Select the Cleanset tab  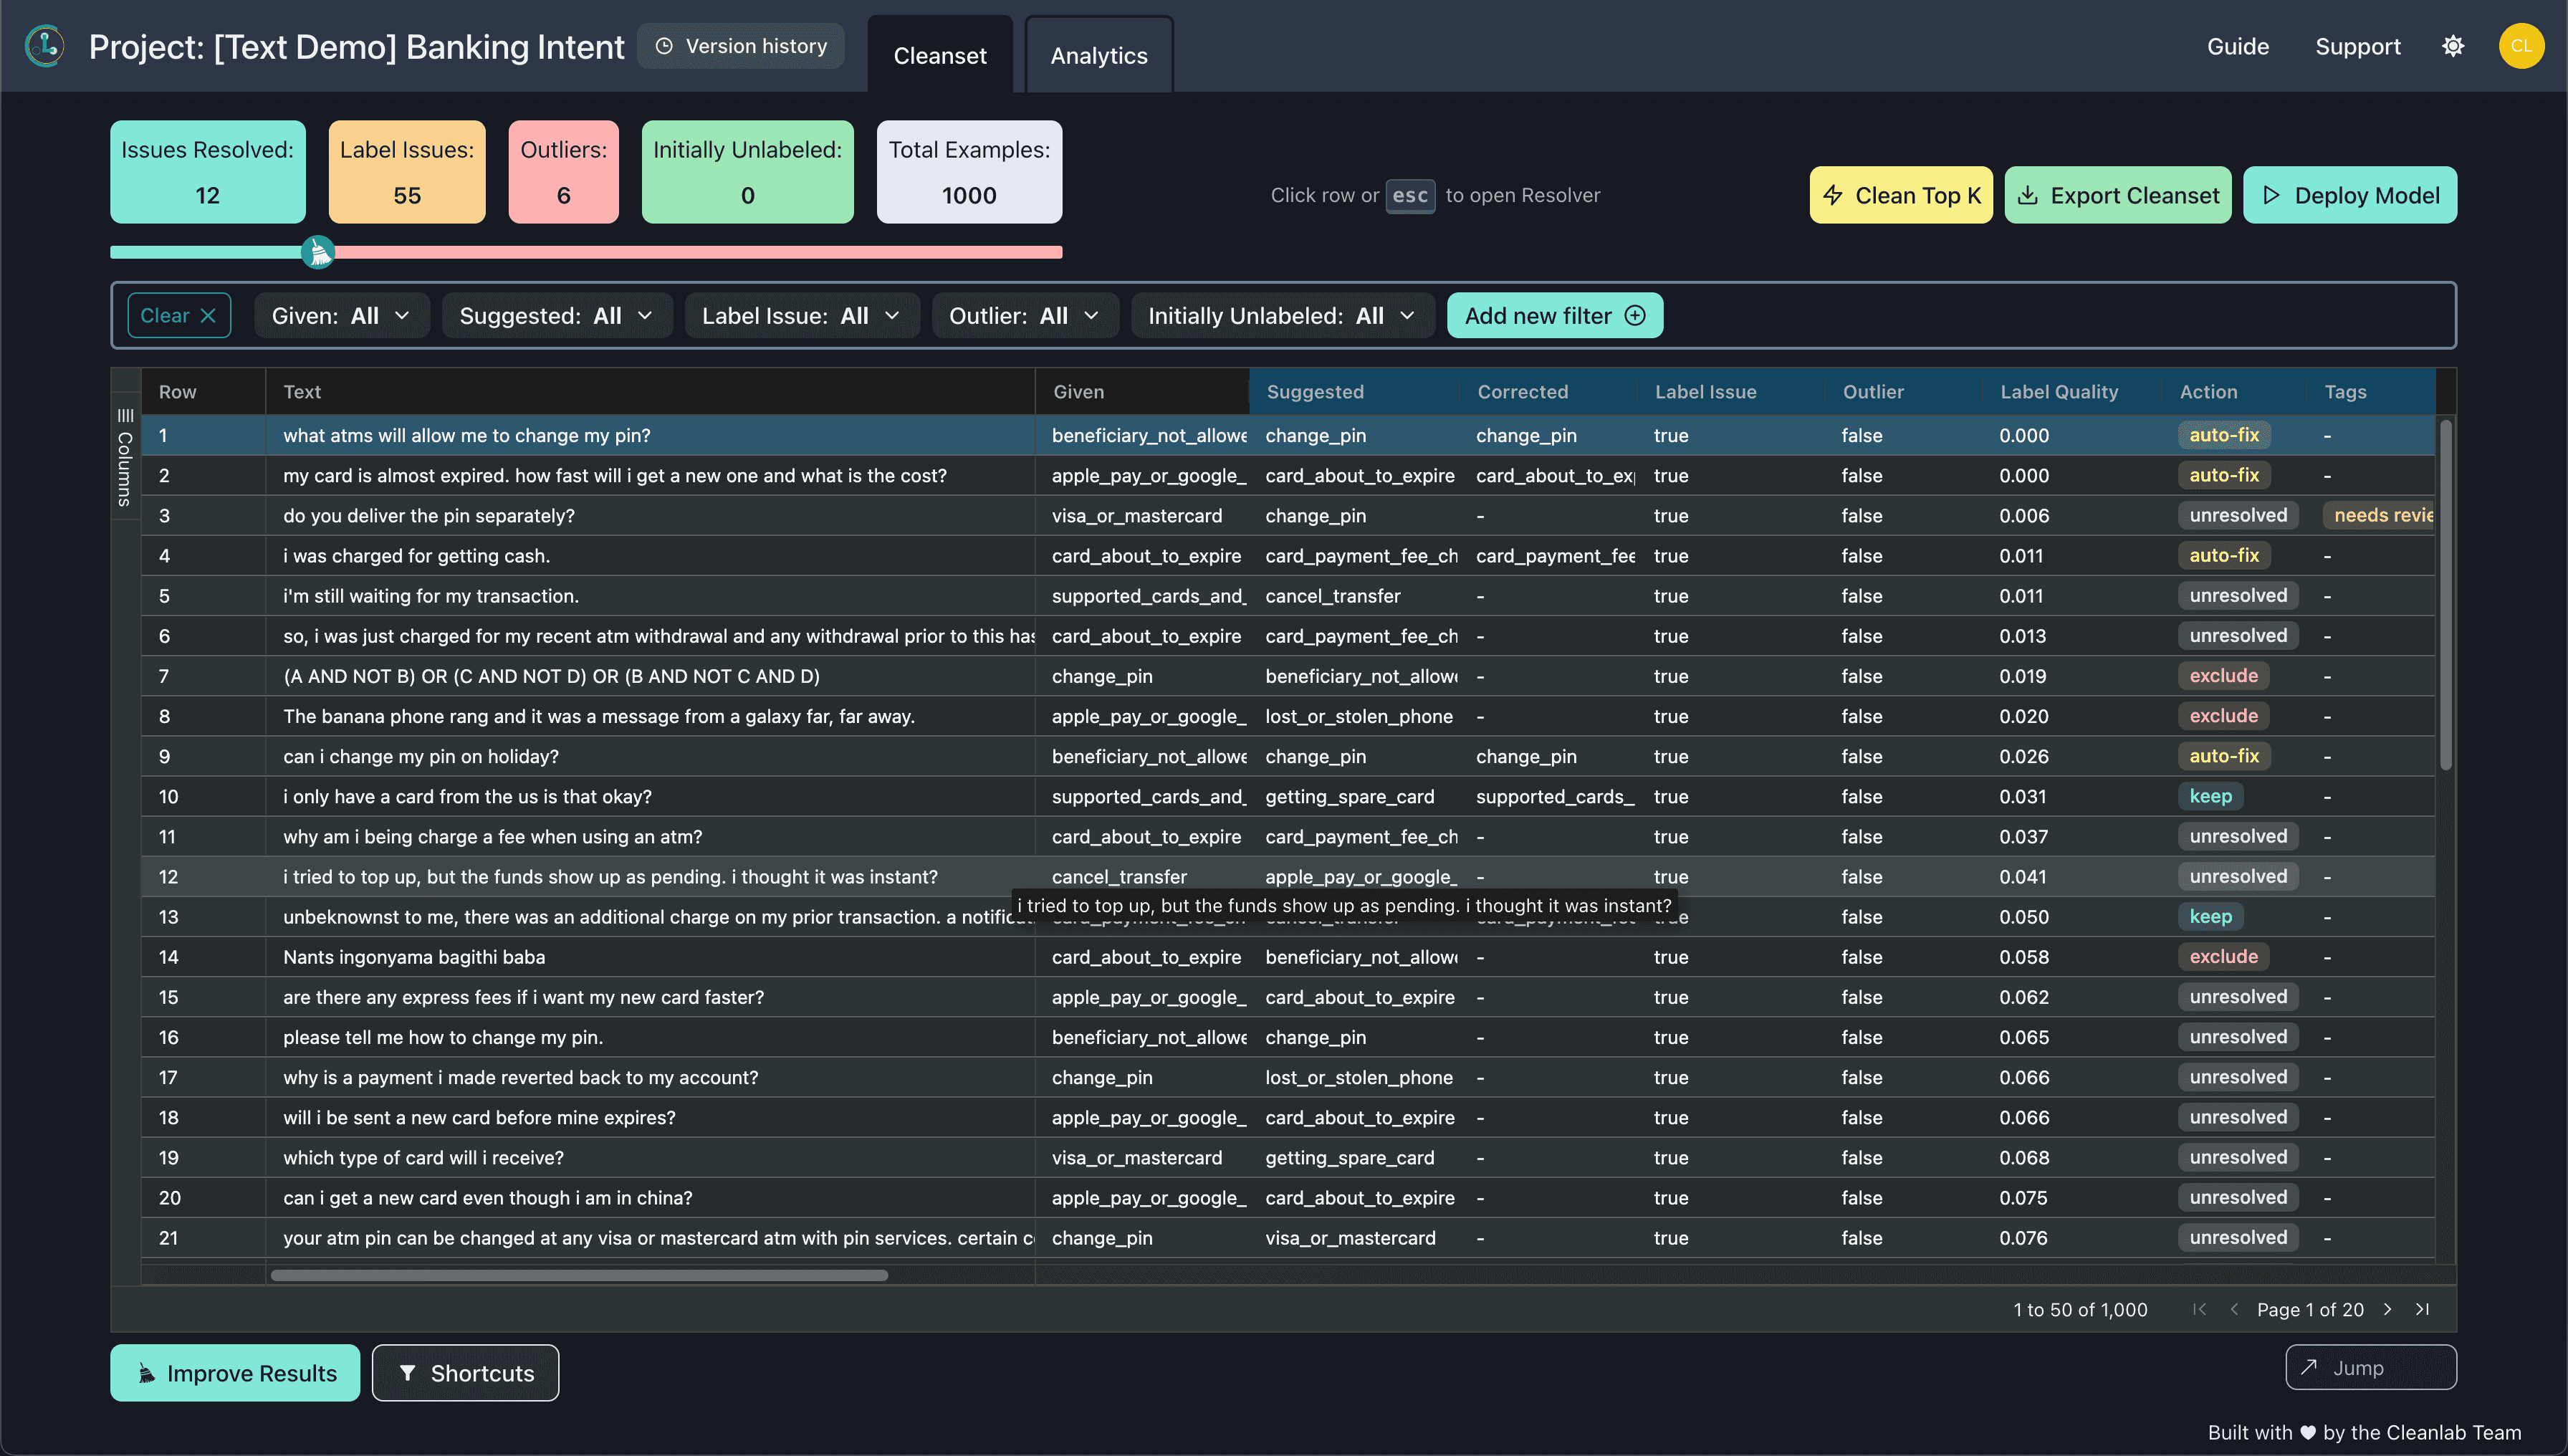pos(939,56)
